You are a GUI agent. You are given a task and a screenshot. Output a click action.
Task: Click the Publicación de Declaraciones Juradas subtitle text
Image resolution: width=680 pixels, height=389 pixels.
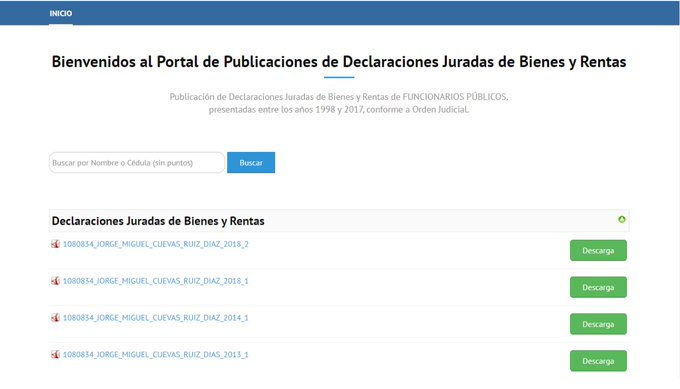click(x=339, y=103)
